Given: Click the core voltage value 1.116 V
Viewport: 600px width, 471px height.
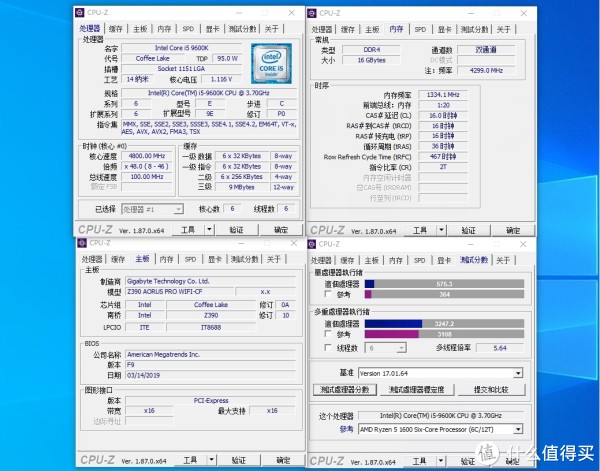Looking at the screenshot, I should click(x=221, y=79).
